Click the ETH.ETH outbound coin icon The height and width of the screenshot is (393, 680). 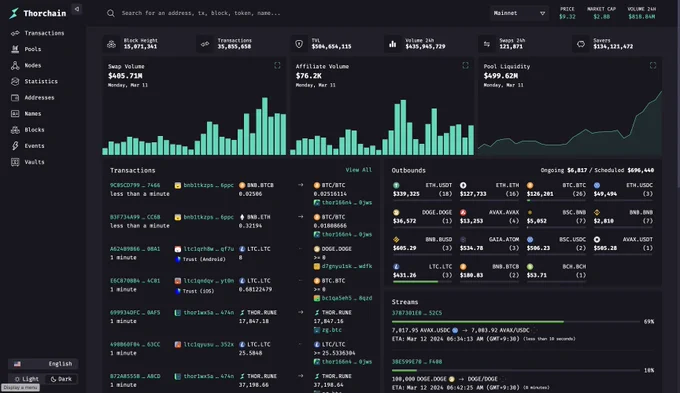coord(463,185)
